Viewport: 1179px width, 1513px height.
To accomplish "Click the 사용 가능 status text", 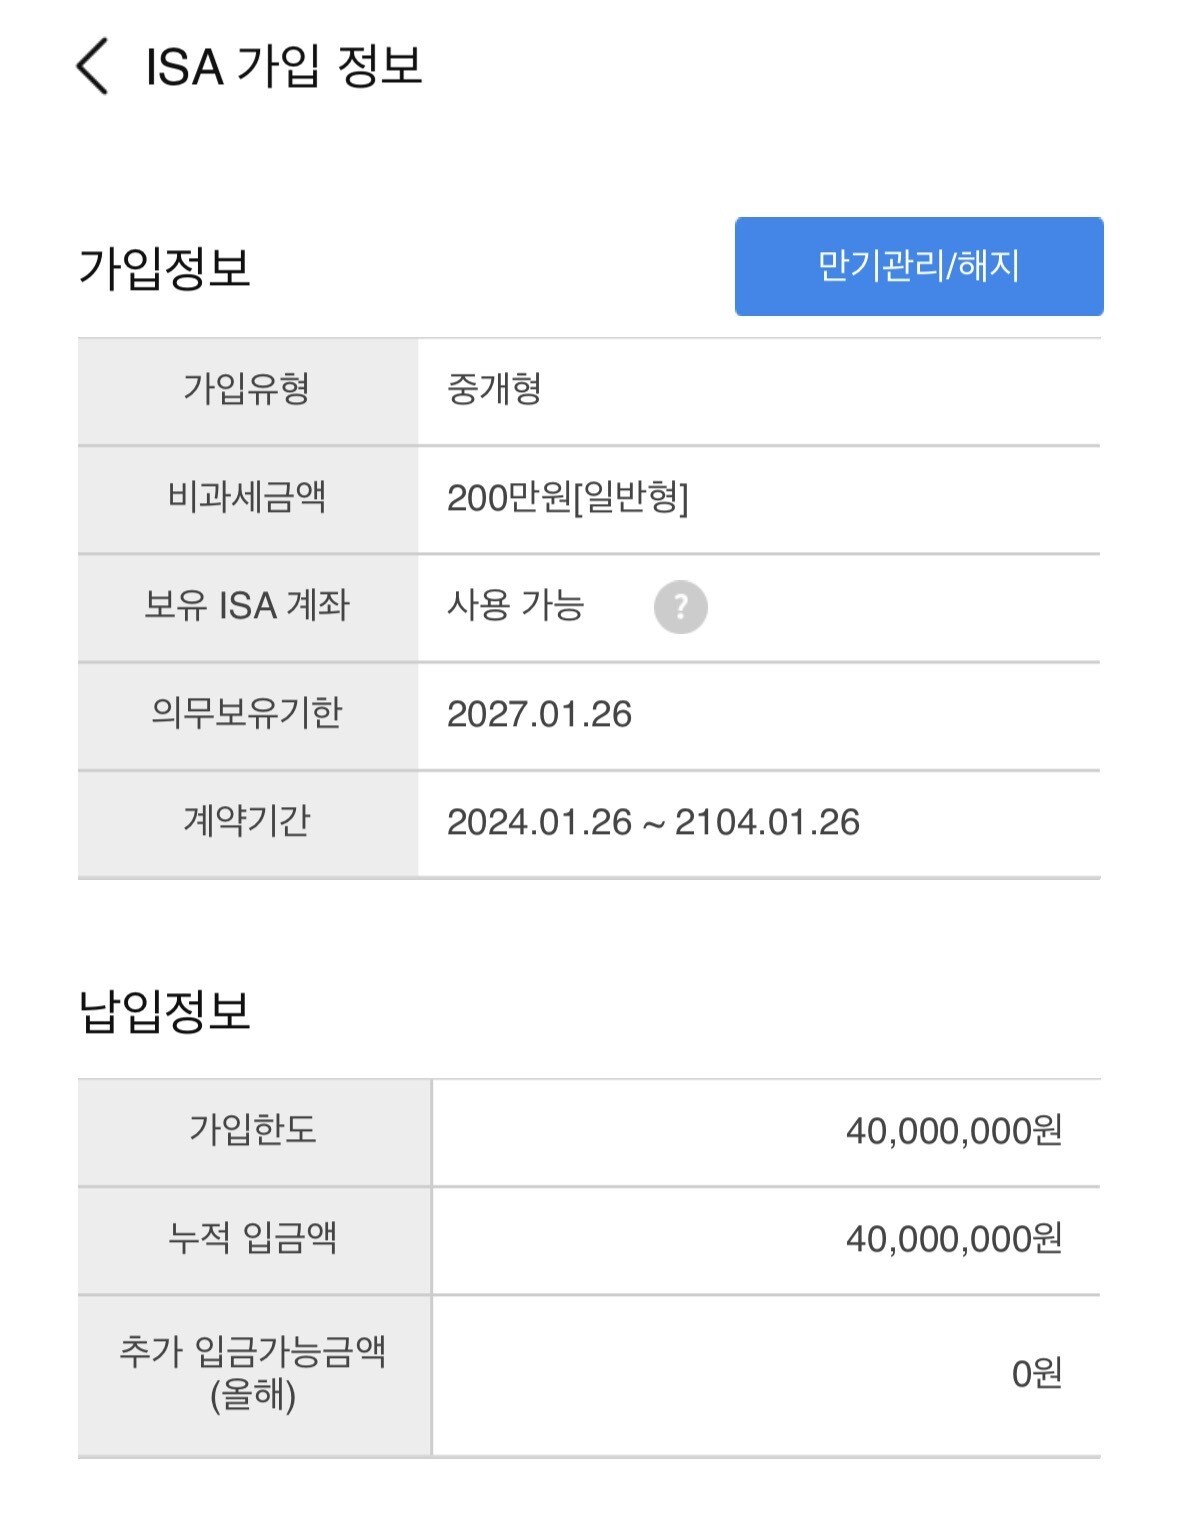I will [515, 605].
